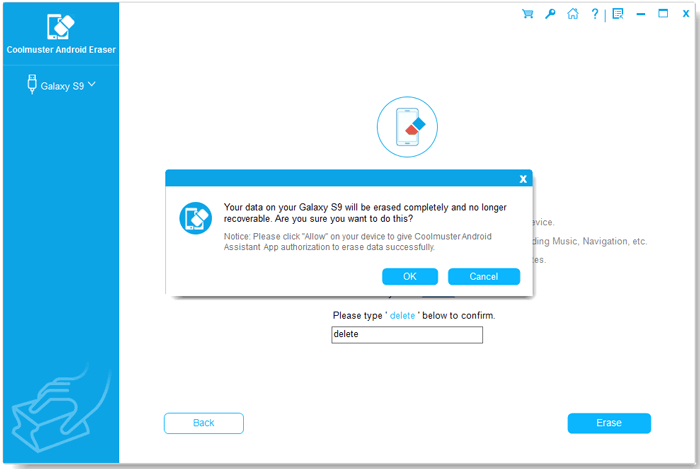Click 'Coolmuster Android Eraser' title text
700x469 pixels.
tap(61, 50)
